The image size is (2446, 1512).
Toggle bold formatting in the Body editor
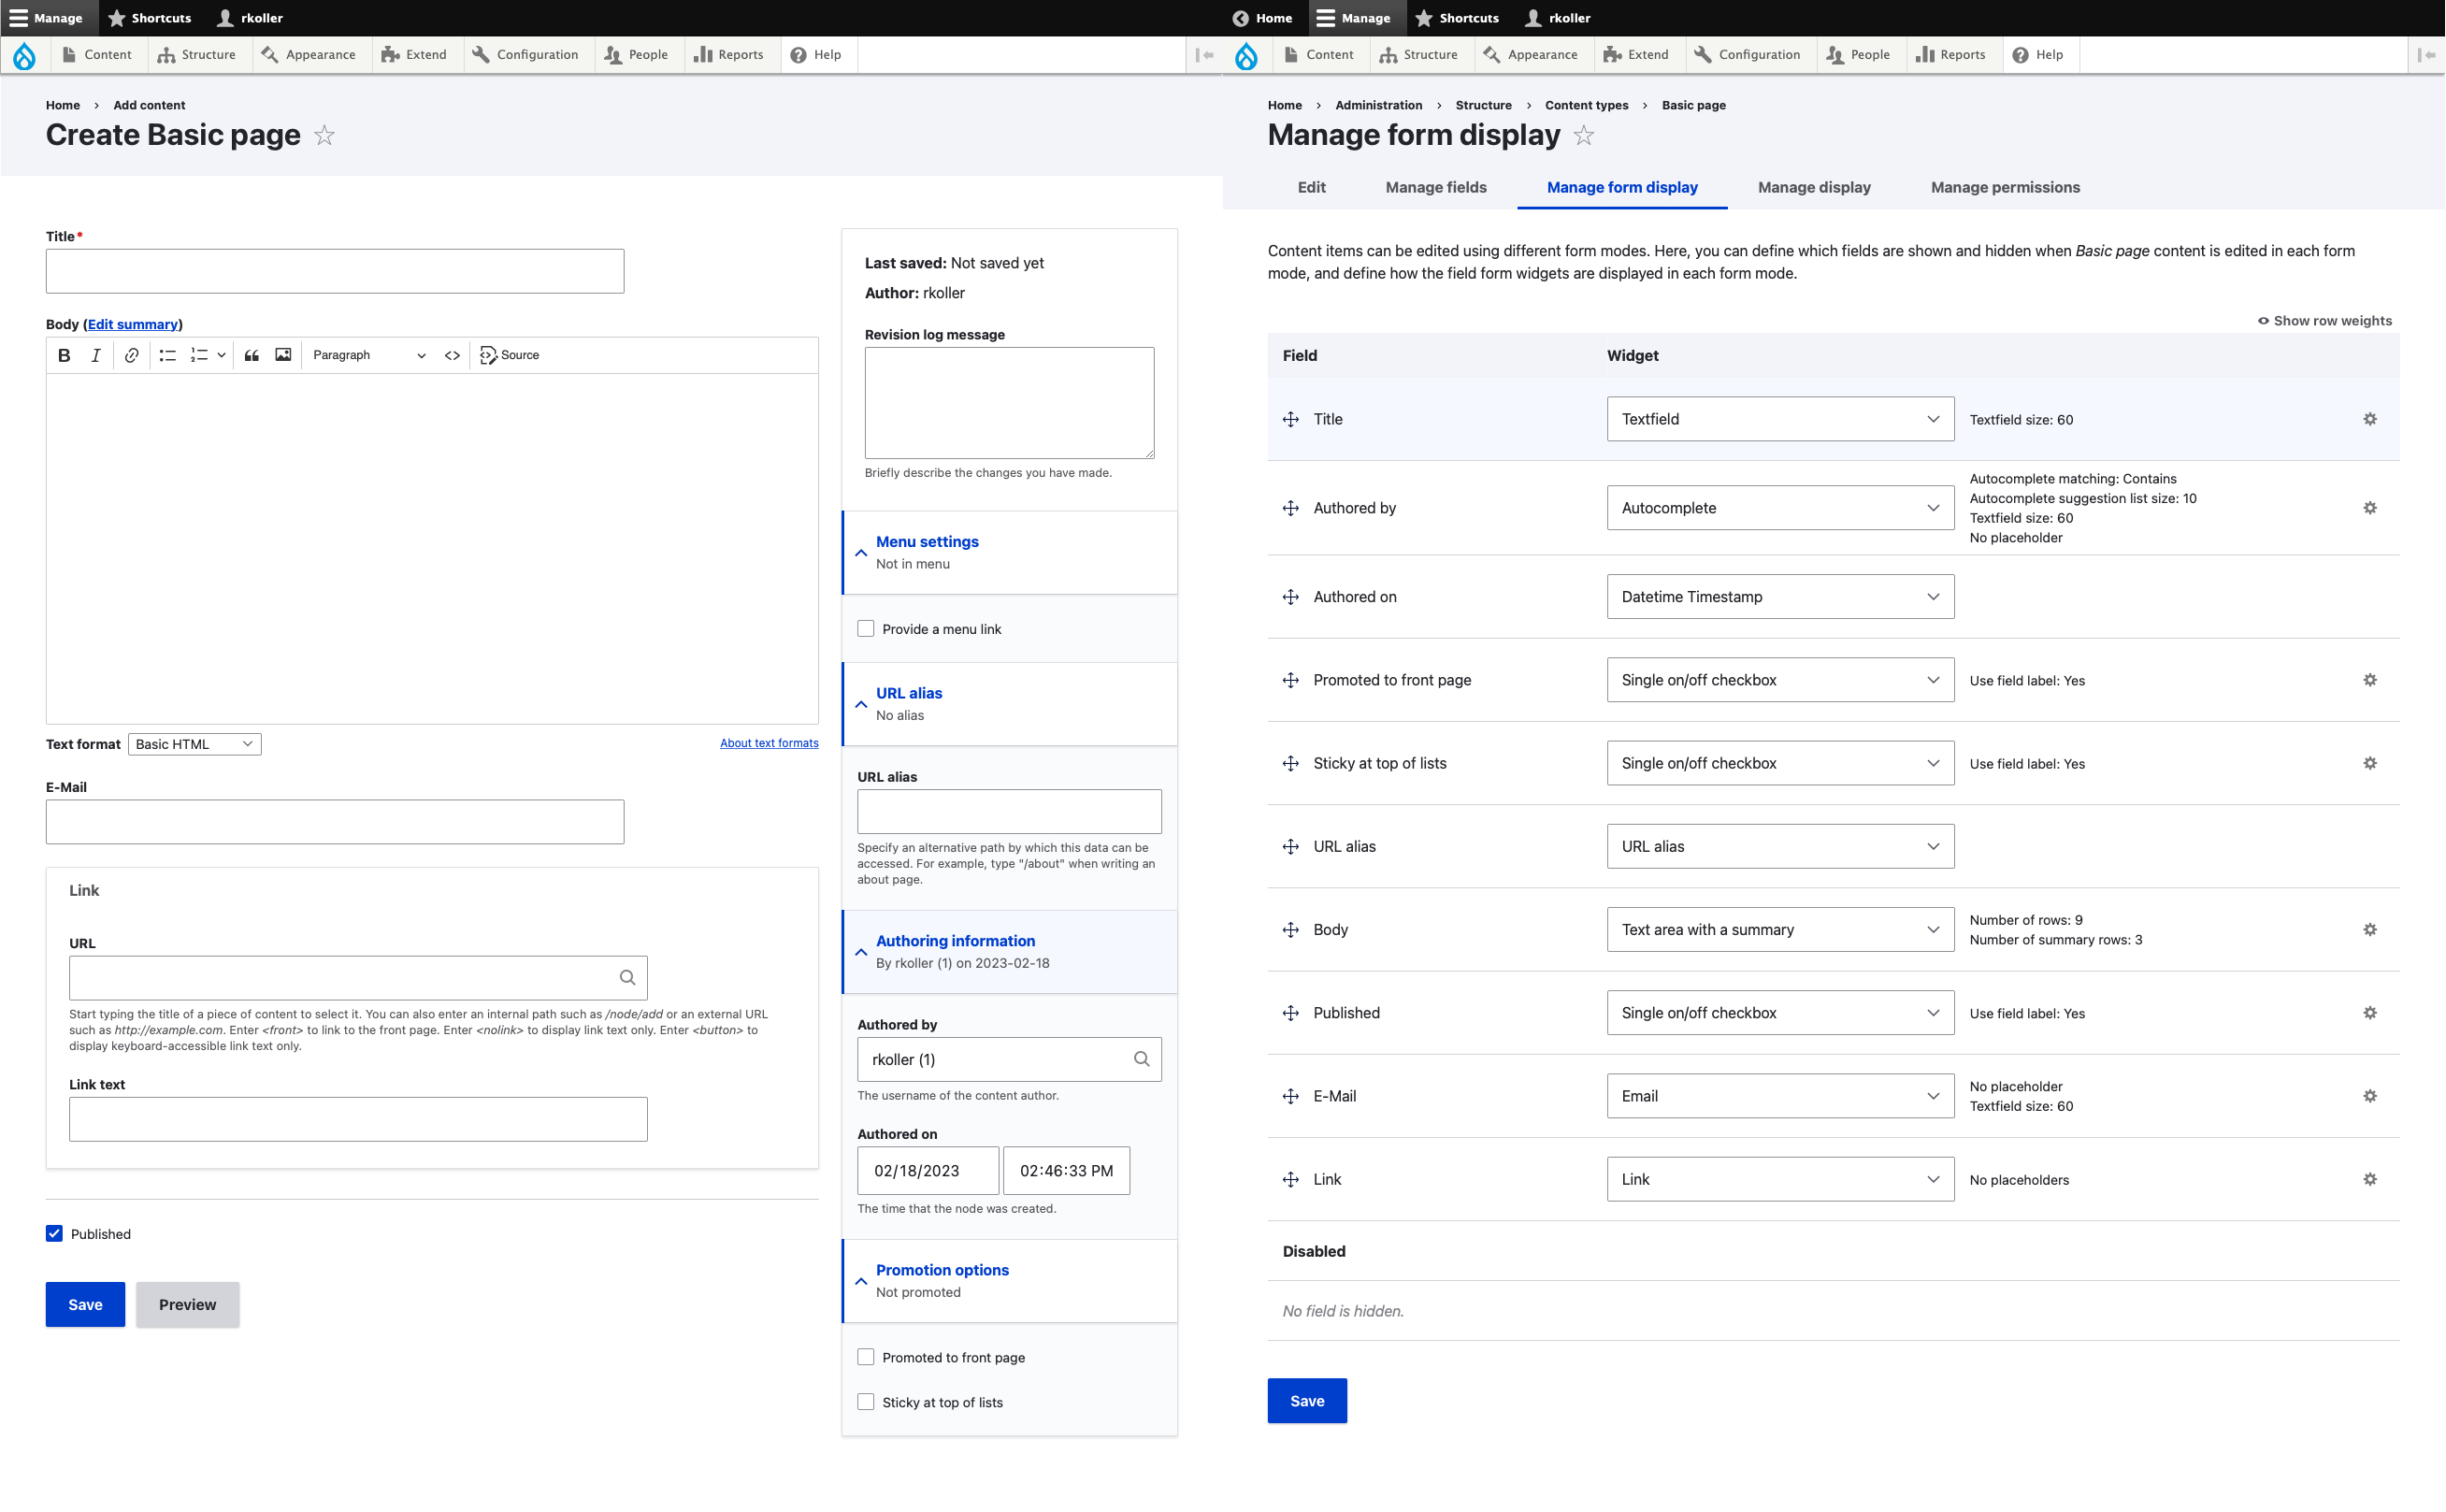pos(64,355)
